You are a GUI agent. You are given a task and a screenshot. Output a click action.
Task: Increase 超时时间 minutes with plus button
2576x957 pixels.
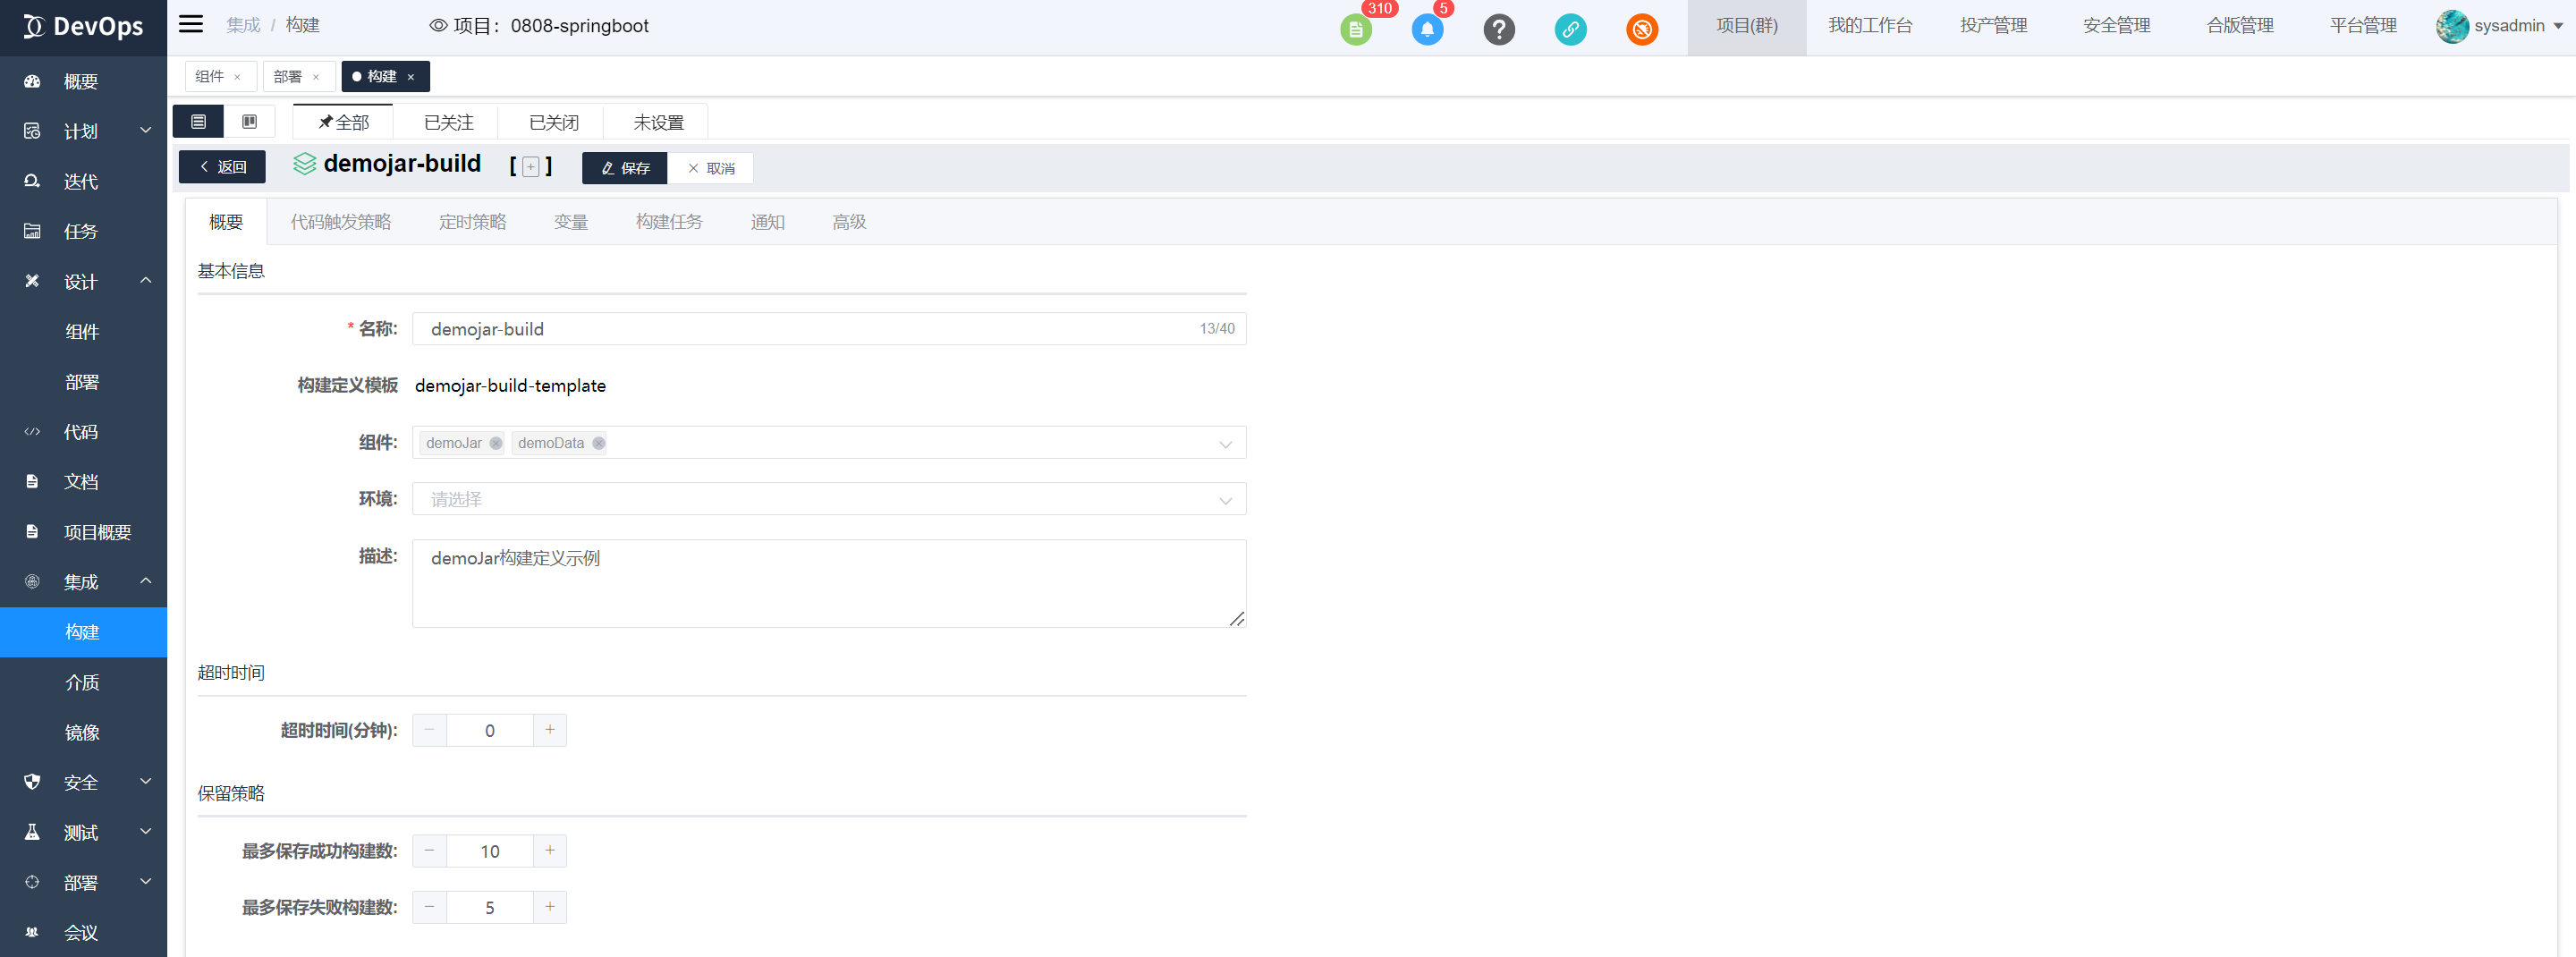(x=549, y=730)
